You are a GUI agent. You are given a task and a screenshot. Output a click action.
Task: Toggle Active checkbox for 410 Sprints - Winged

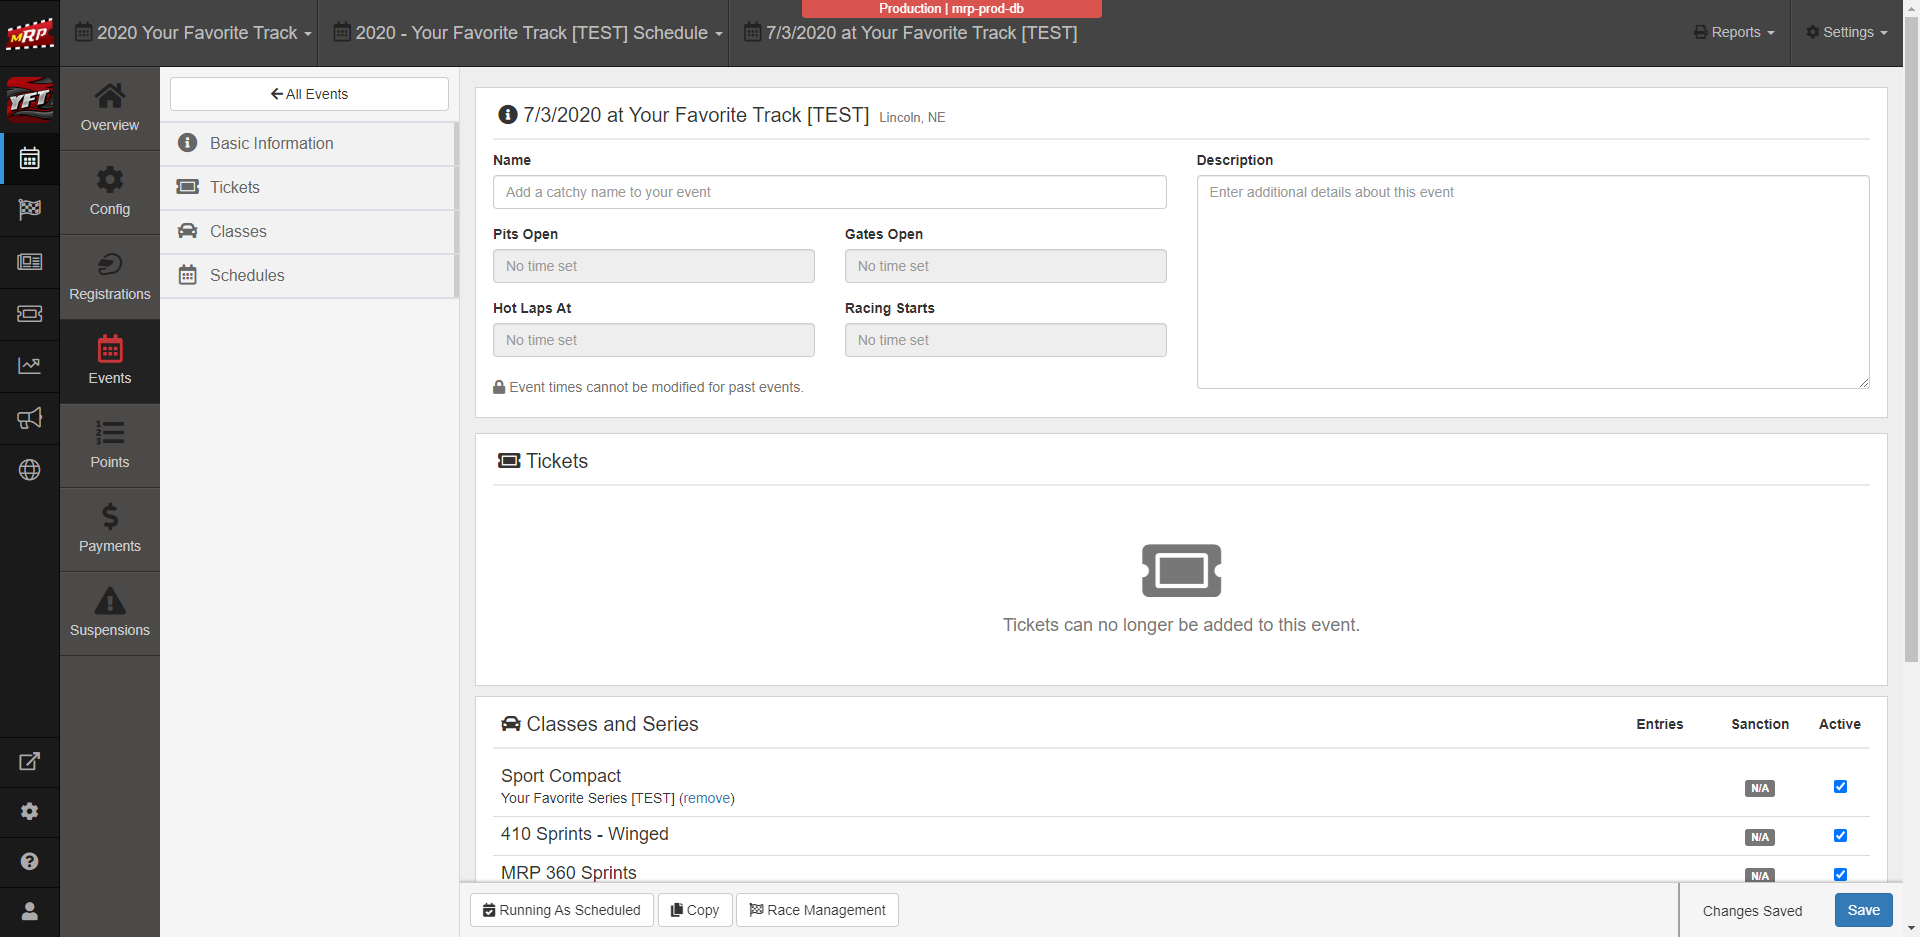(1840, 836)
